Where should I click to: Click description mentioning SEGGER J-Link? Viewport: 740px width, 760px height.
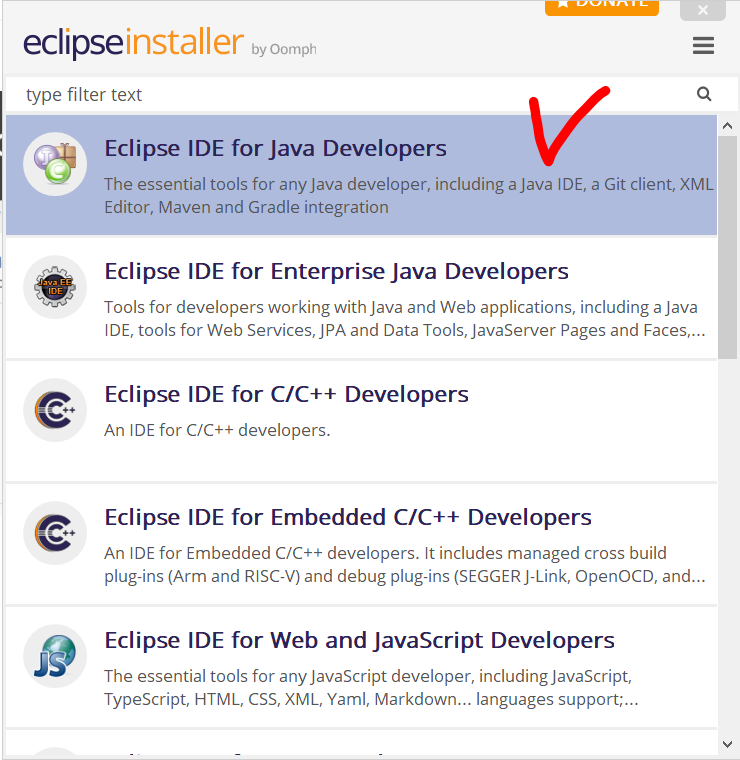click(405, 565)
